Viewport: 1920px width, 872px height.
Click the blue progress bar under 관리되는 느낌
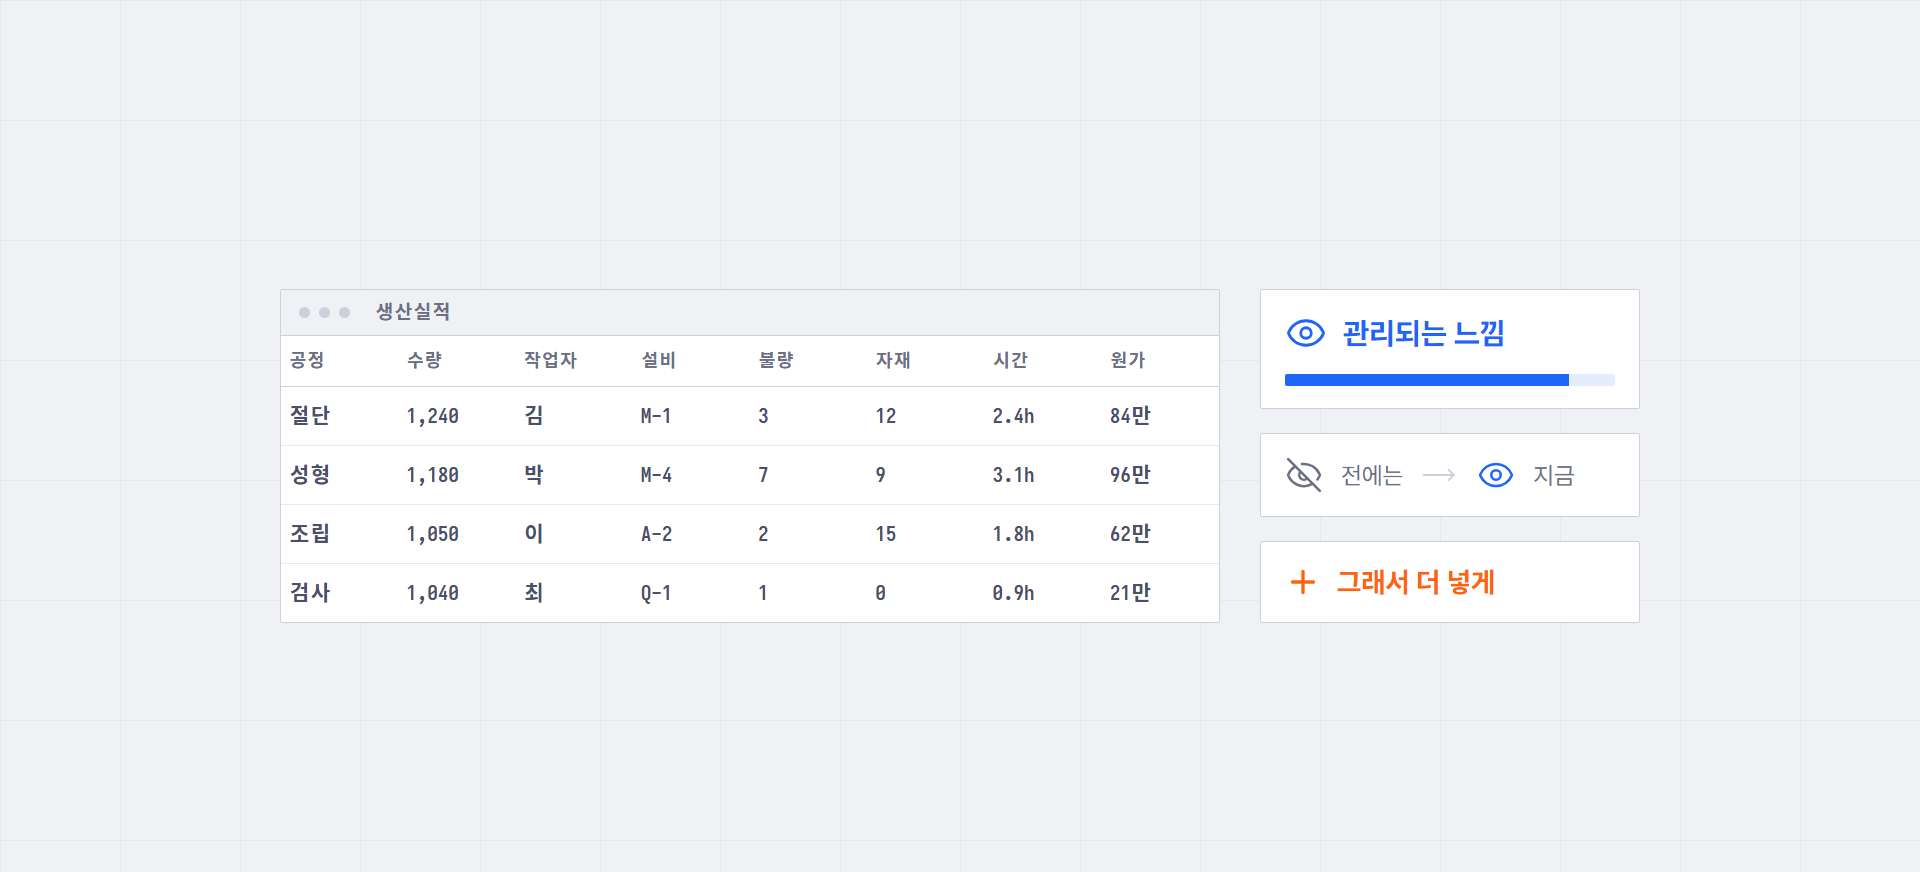pos(1450,380)
